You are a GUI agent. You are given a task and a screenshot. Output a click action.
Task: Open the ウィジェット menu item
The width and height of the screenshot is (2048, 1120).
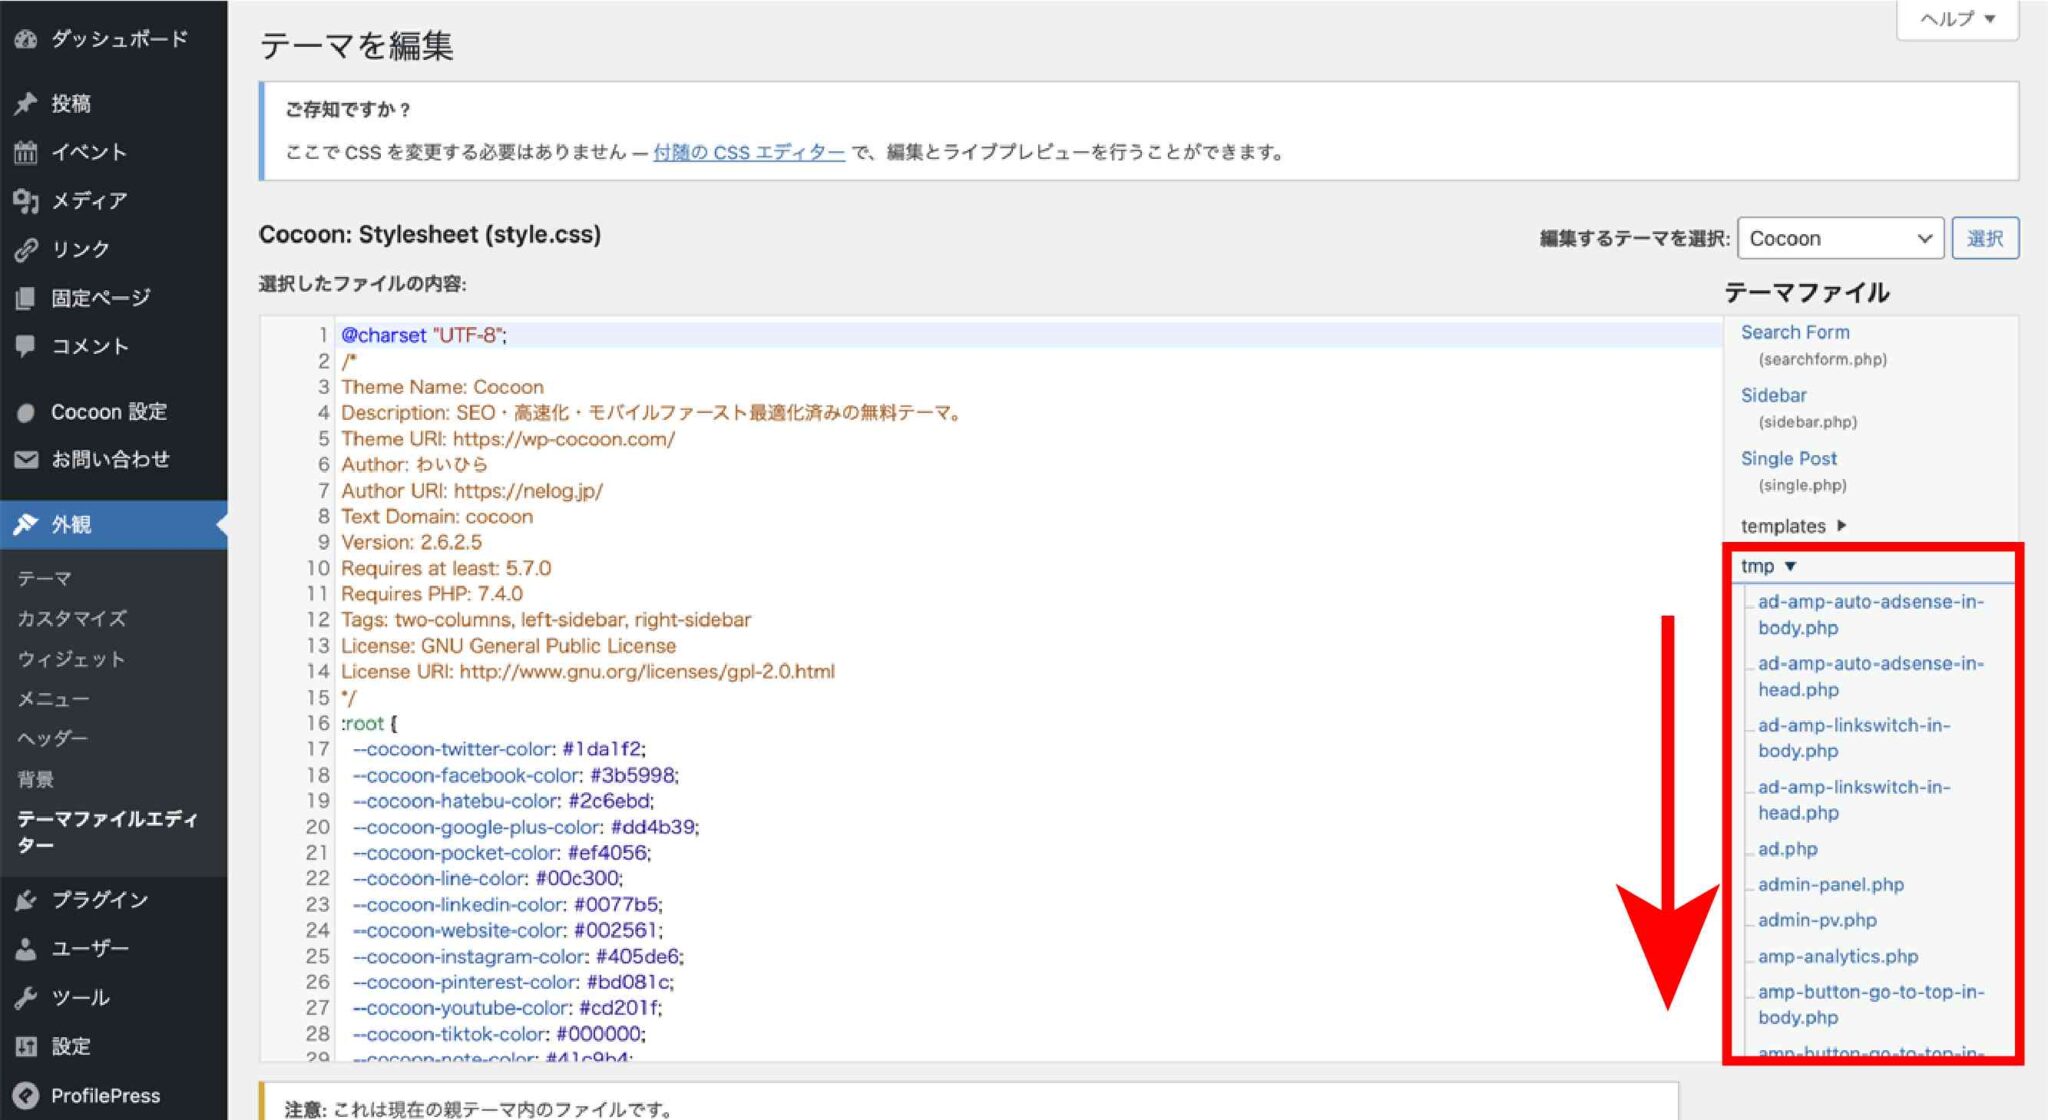[x=70, y=658]
